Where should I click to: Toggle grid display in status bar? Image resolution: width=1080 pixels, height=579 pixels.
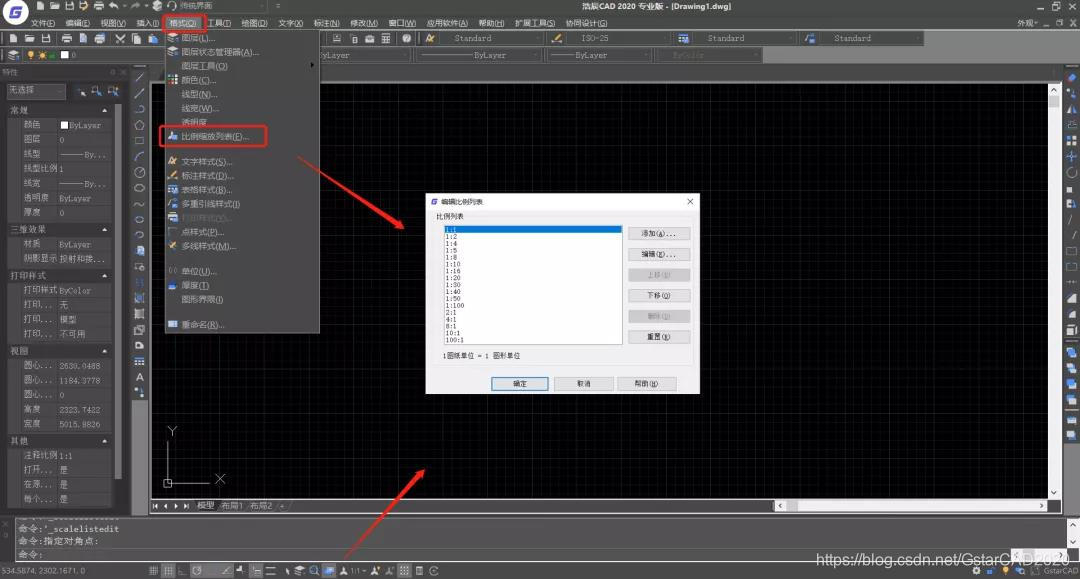(168, 571)
